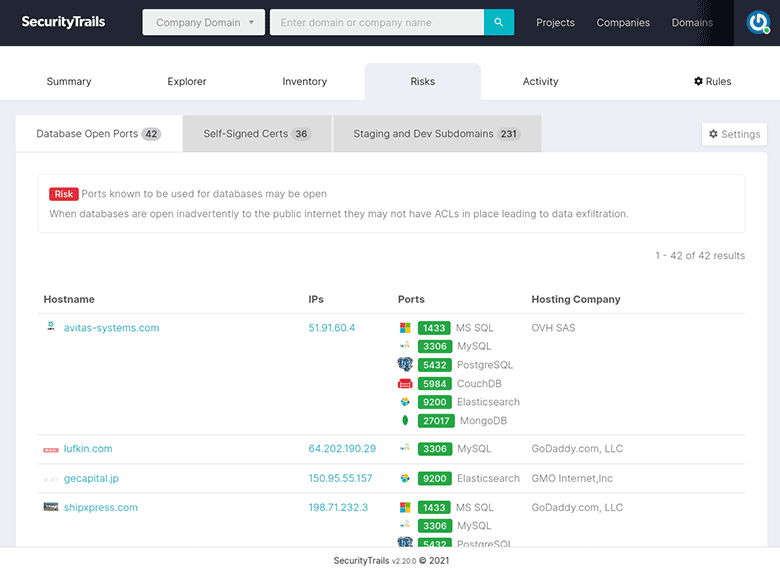Open Rules settings
Screen dimensions: 780x571
click(712, 81)
